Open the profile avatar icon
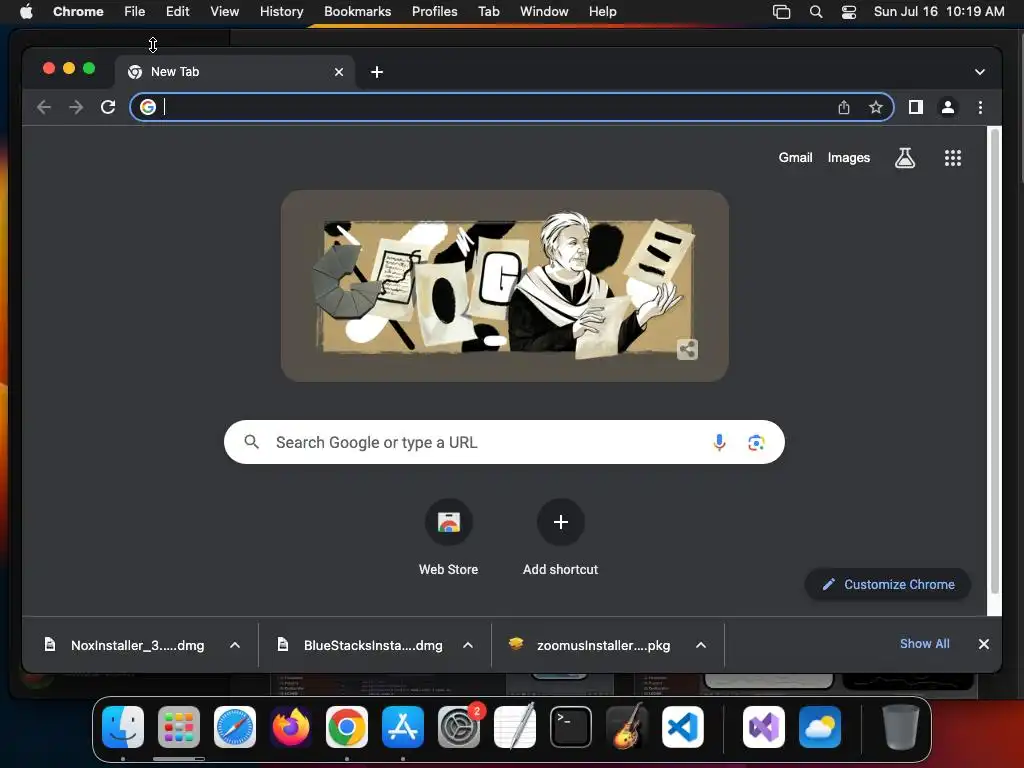 (x=948, y=107)
